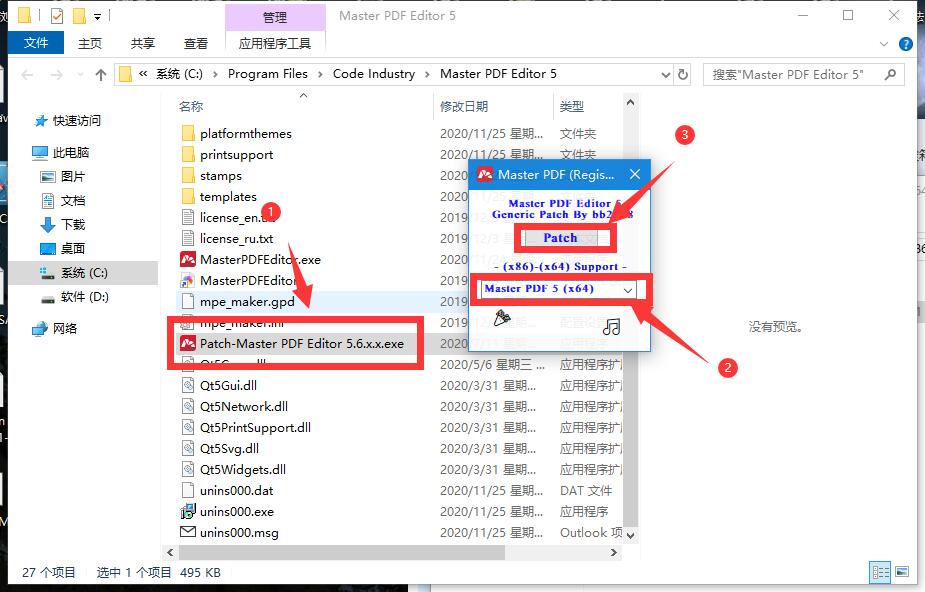Click the brush icon in patcher dialog
Image resolution: width=925 pixels, height=592 pixels.
tap(501, 317)
